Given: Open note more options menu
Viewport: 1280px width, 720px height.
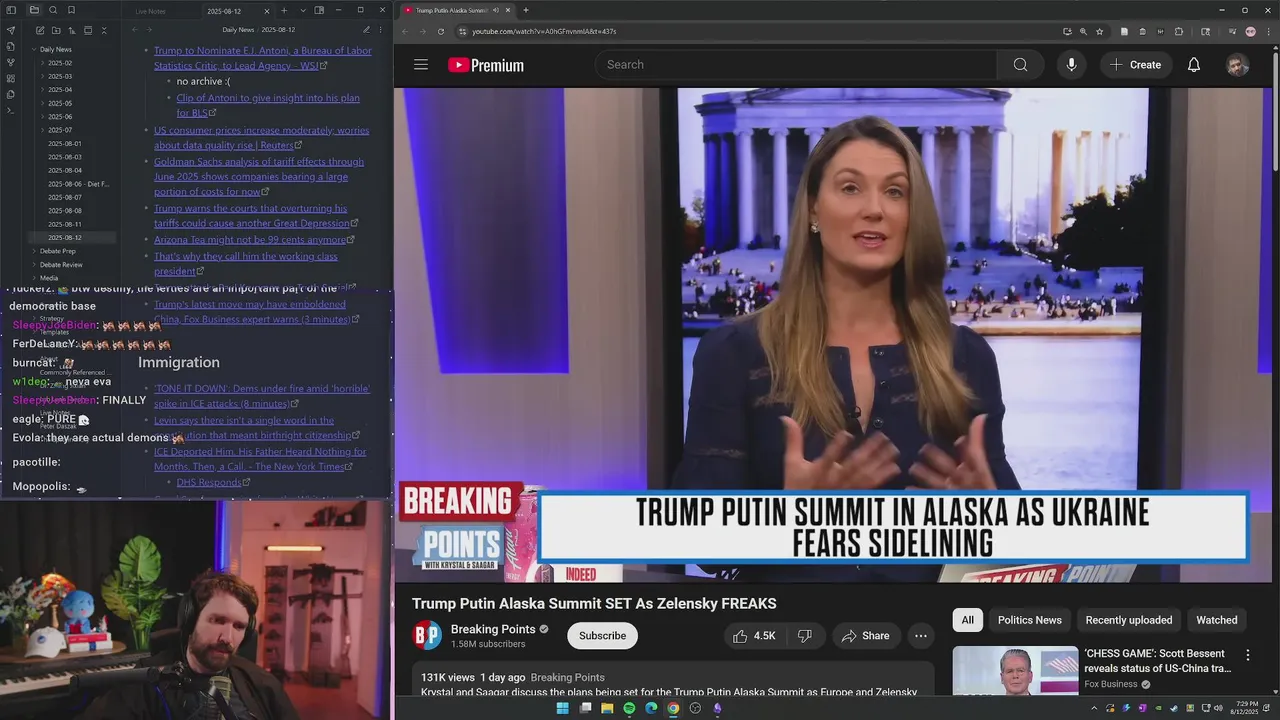Looking at the screenshot, I should 382,30.
